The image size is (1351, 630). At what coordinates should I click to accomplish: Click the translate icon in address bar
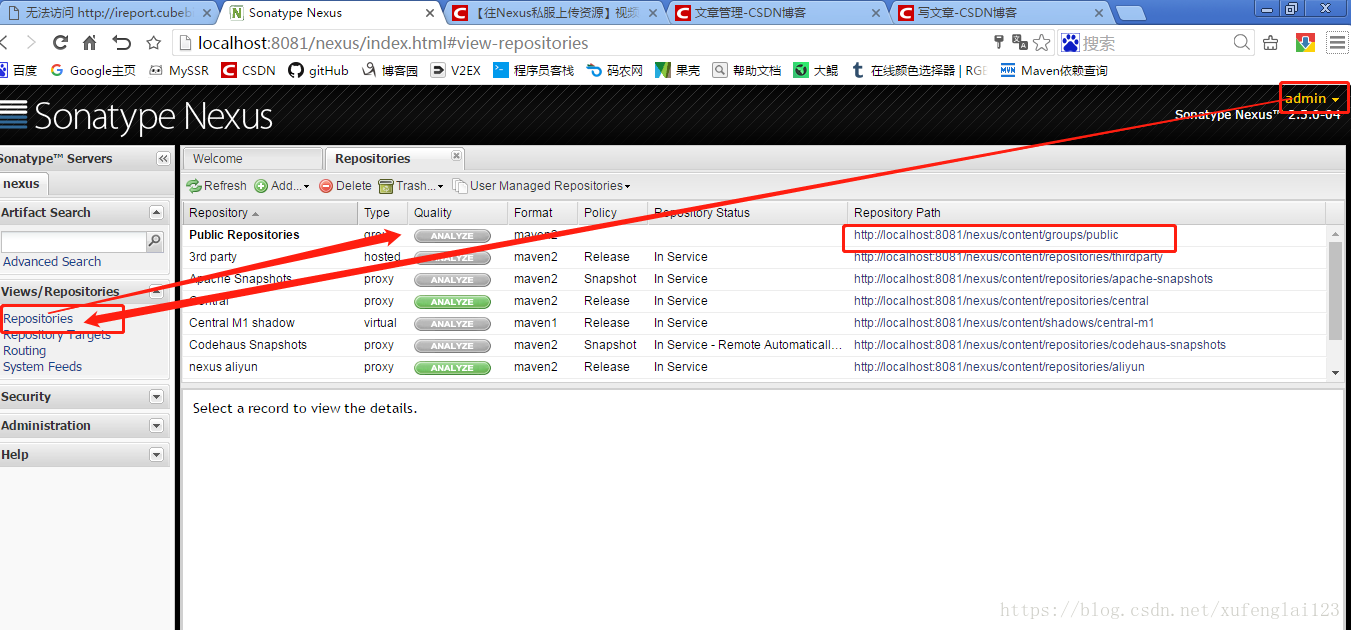tap(1020, 42)
